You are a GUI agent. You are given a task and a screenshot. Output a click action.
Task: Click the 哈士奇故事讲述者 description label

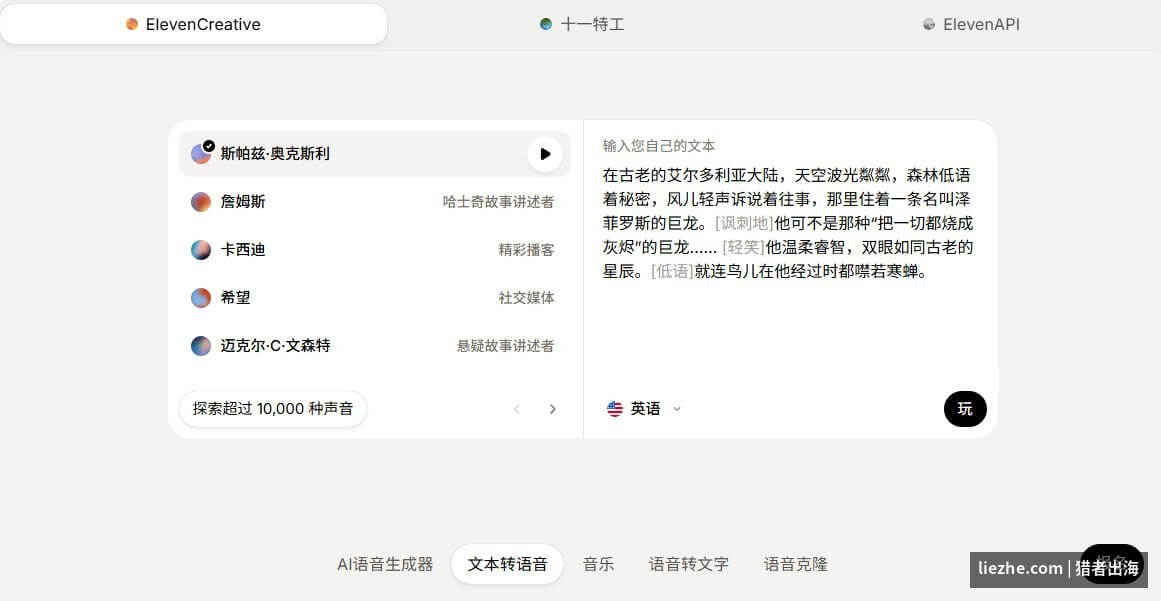498,202
